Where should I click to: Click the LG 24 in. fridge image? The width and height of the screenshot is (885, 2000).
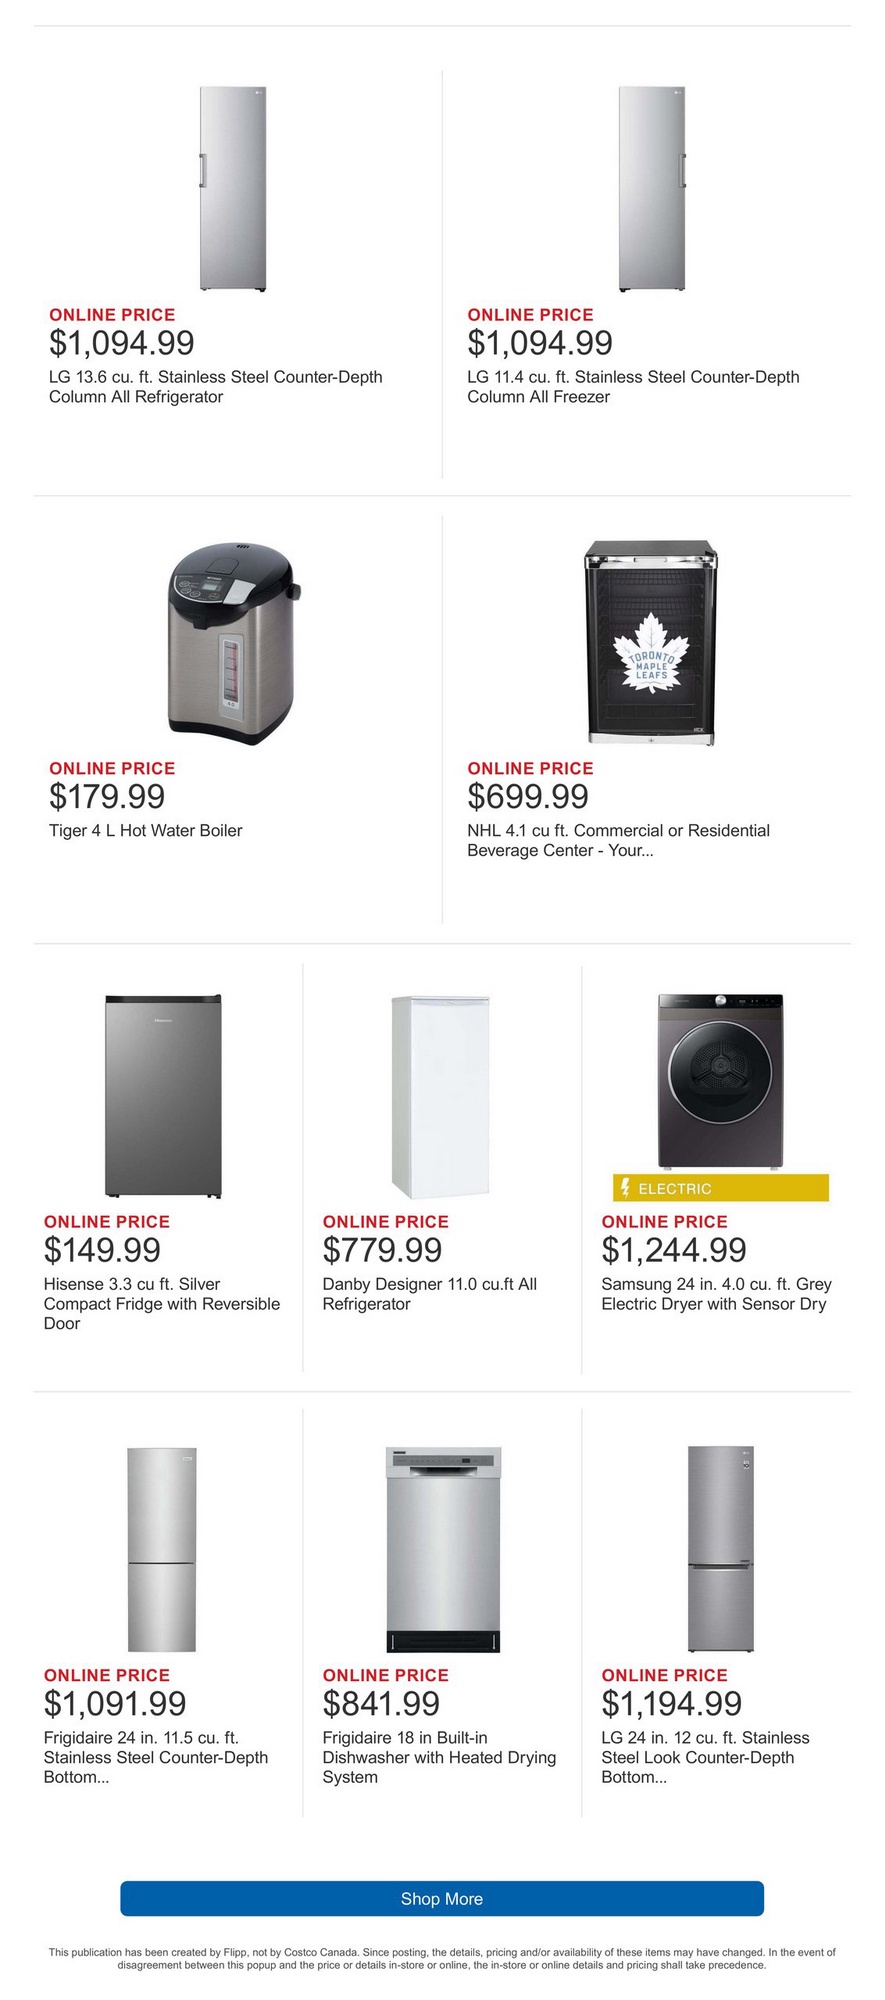click(720, 1549)
